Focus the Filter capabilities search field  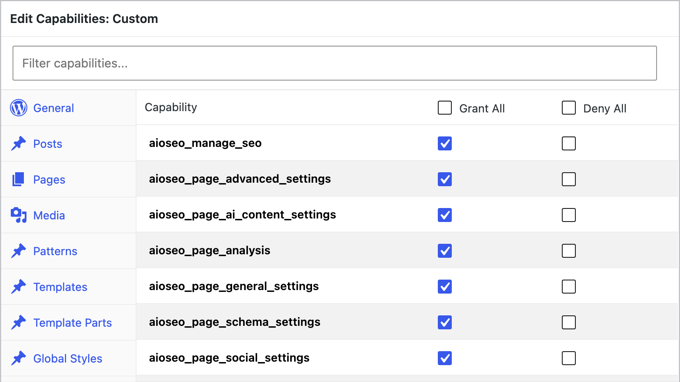click(334, 63)
